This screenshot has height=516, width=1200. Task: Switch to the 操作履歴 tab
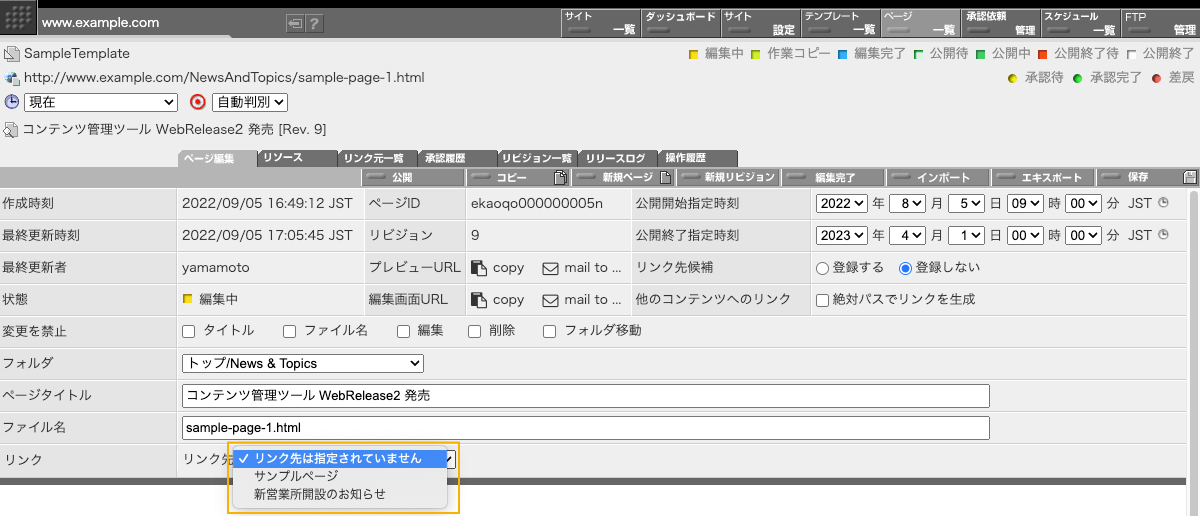[x=698, y=158]
